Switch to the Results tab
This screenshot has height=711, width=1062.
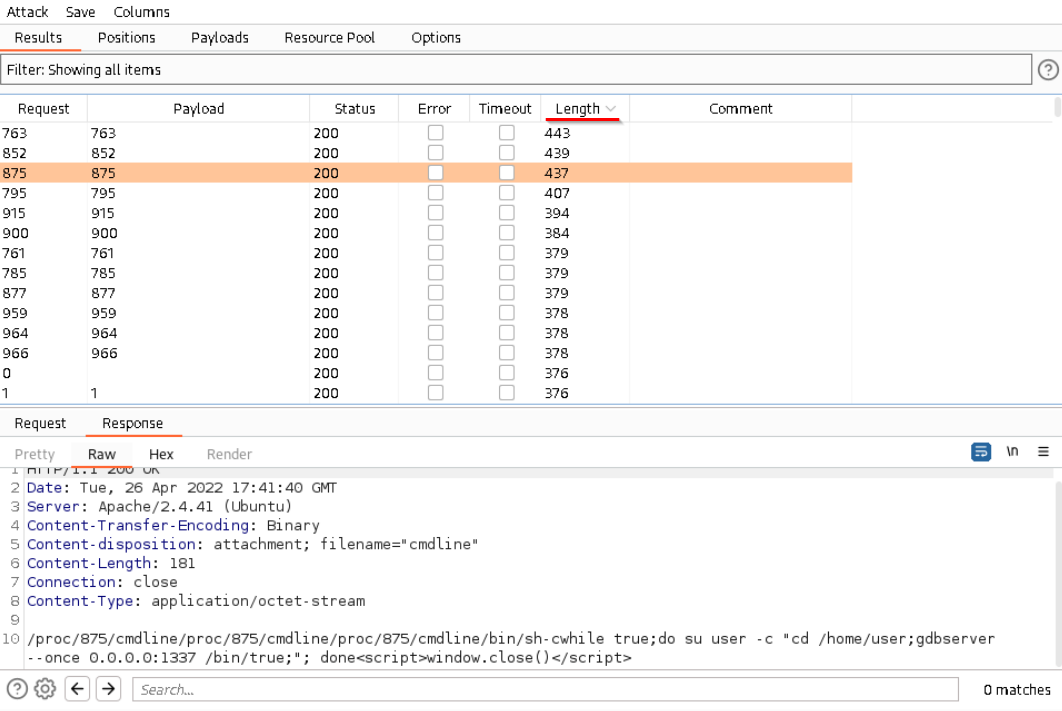click(x=39, y=38)
